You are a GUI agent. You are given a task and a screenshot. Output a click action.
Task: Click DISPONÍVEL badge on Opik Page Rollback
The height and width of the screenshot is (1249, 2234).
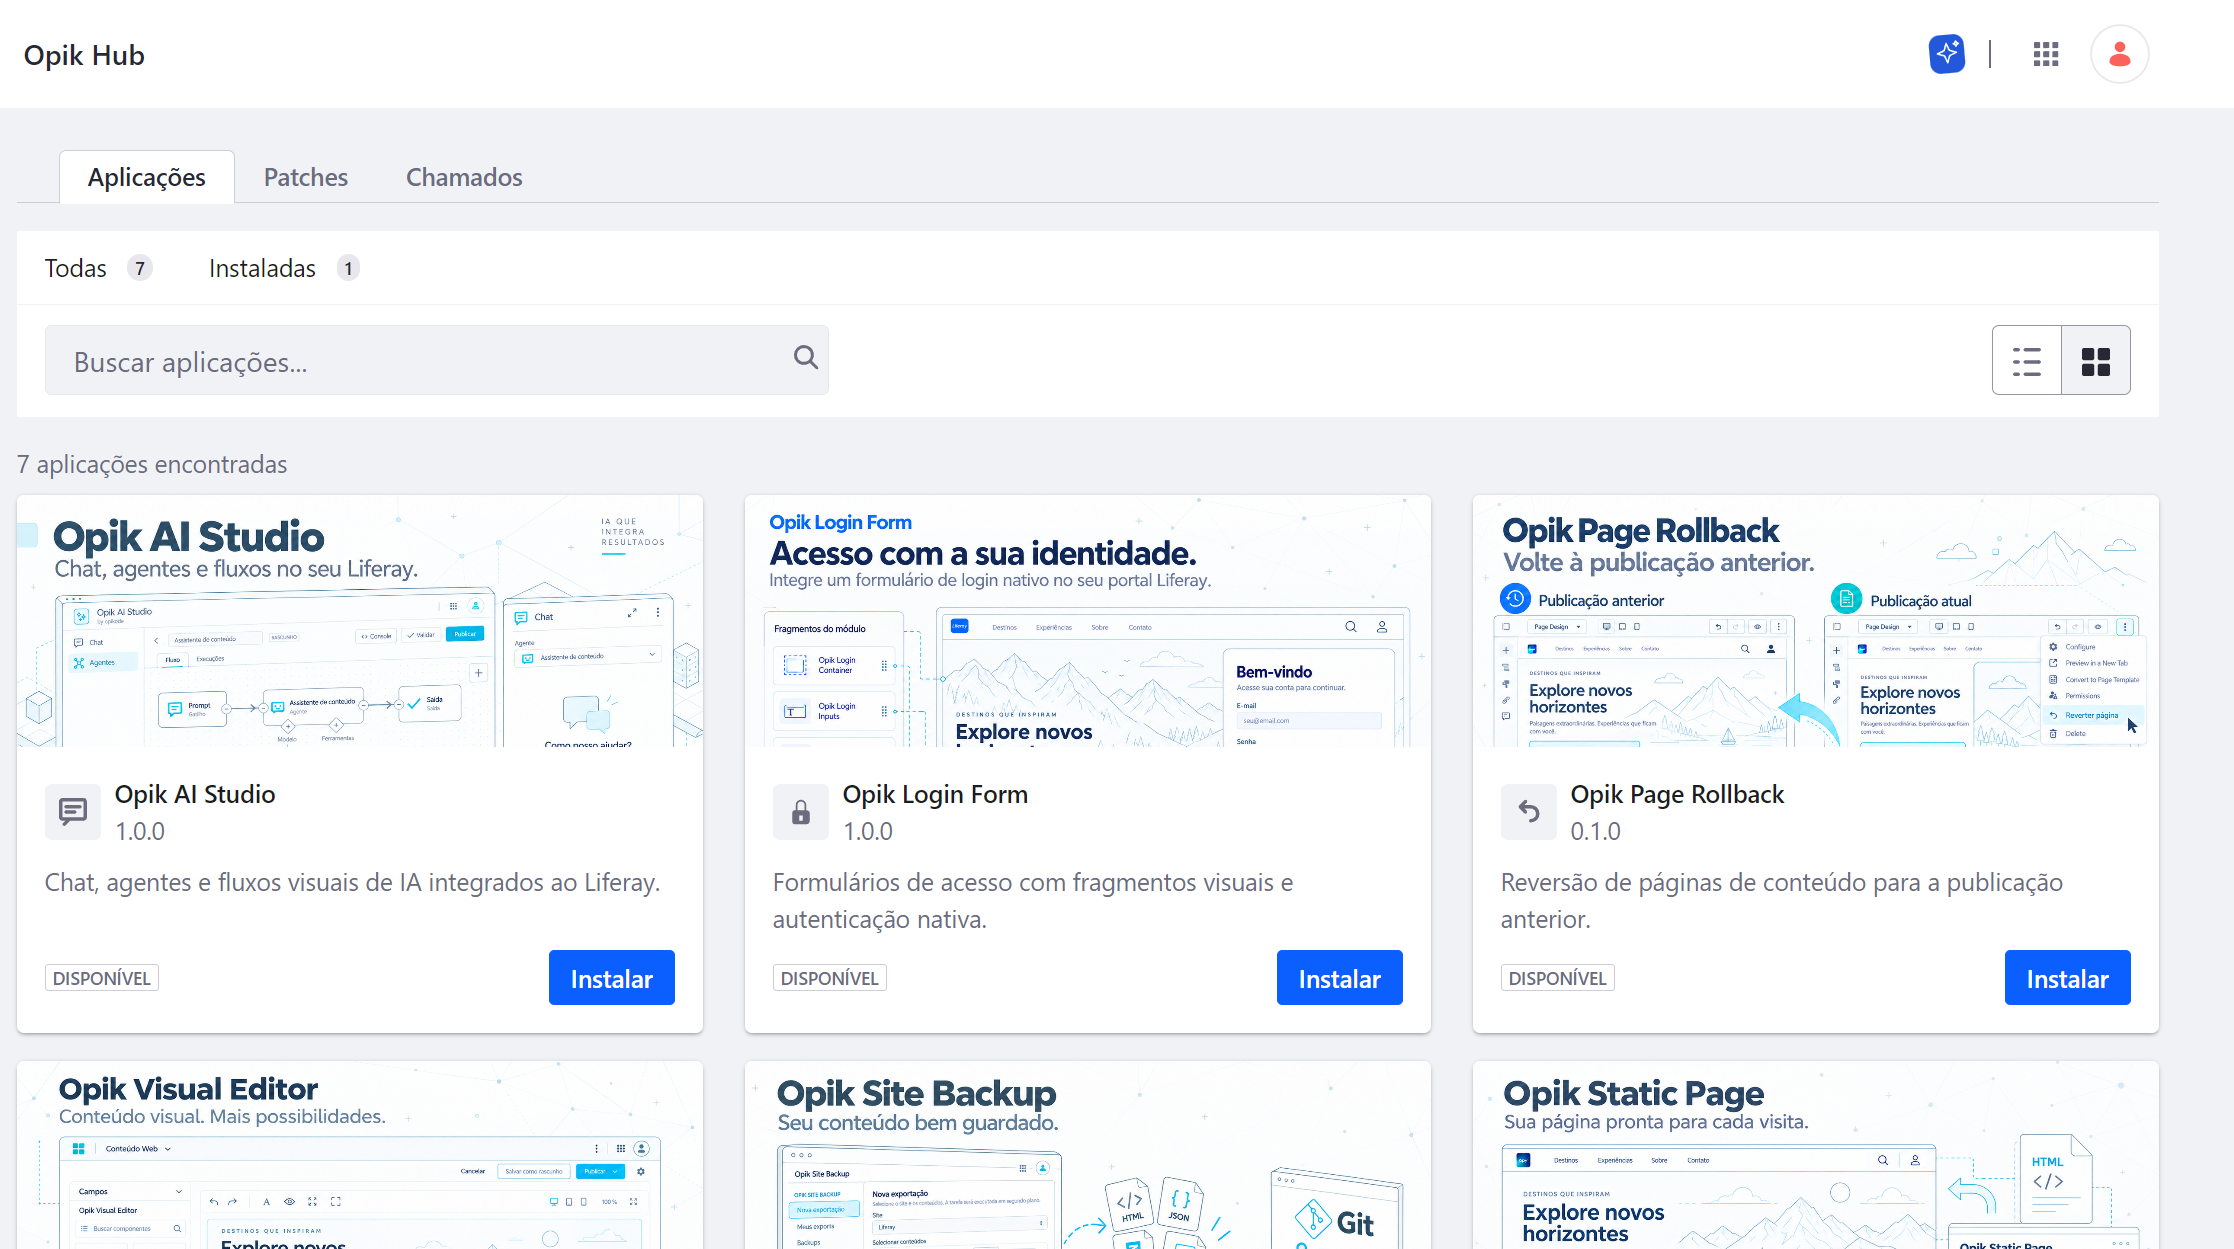1558,978
